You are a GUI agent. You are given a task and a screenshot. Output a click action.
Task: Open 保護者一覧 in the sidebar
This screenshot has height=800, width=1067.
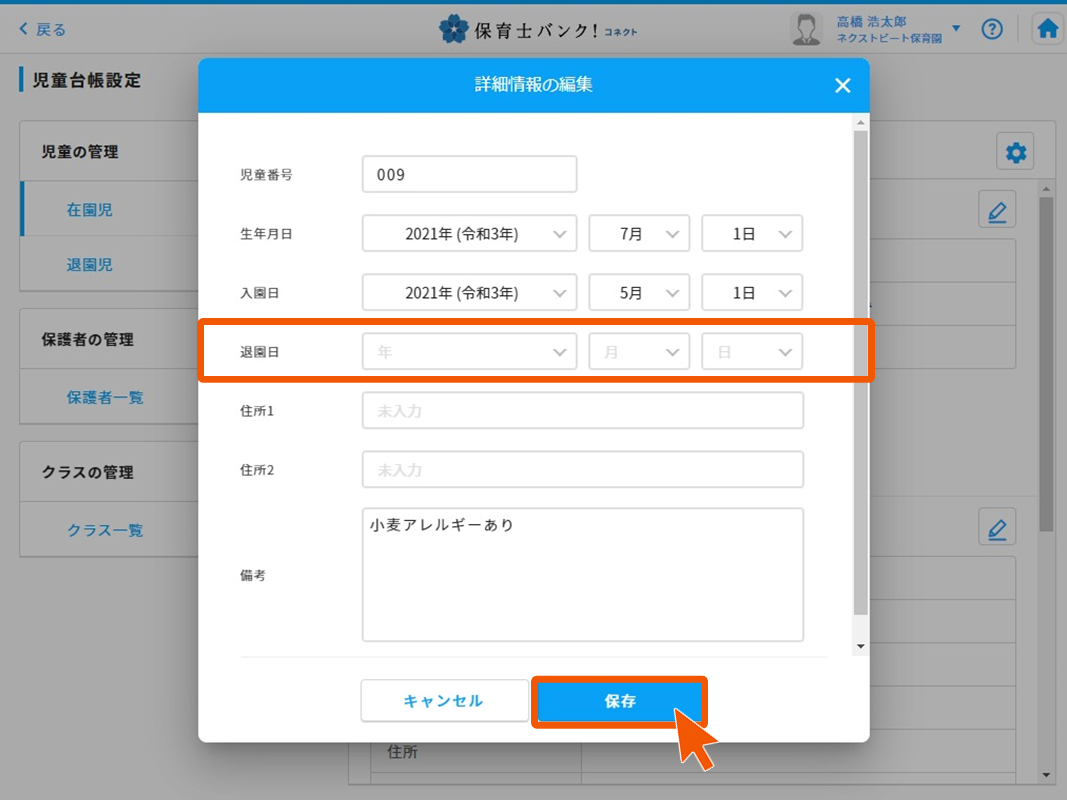(105, 397)
